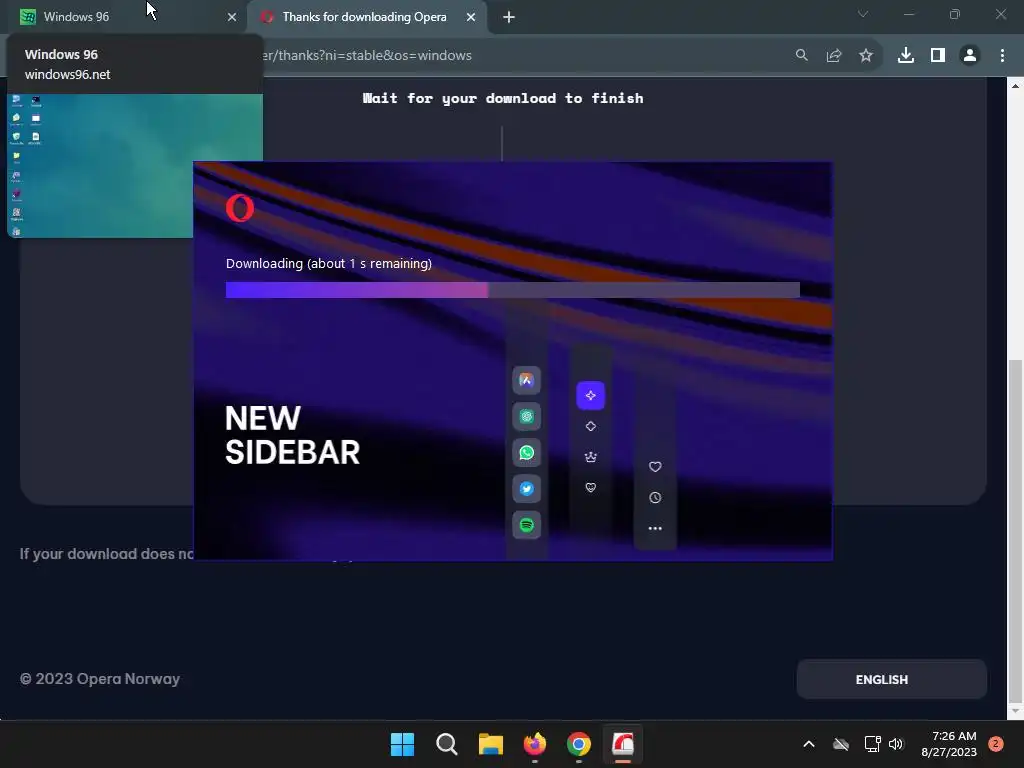
Task: Close the Thanks for downloading Opera tab
Action: tap(471, 17)
